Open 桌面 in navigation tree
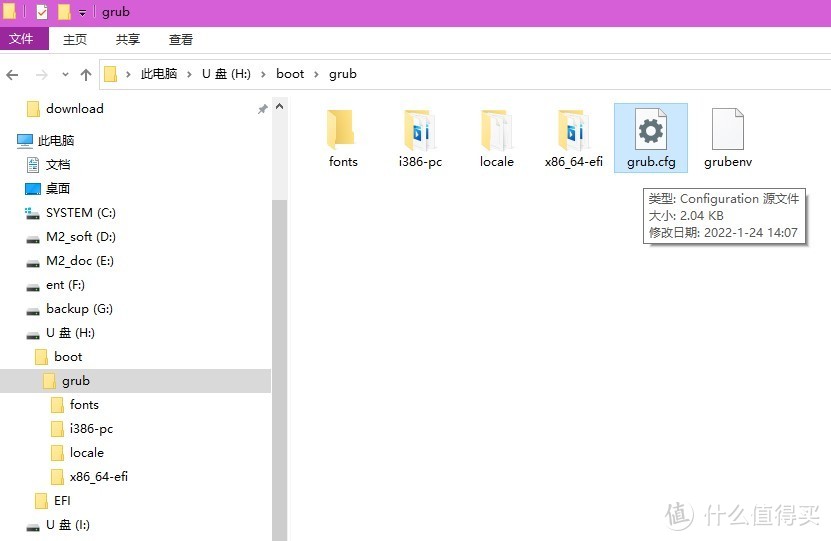Image resolution: width=831 pixels, height=541 pixels. pos(58,188)
